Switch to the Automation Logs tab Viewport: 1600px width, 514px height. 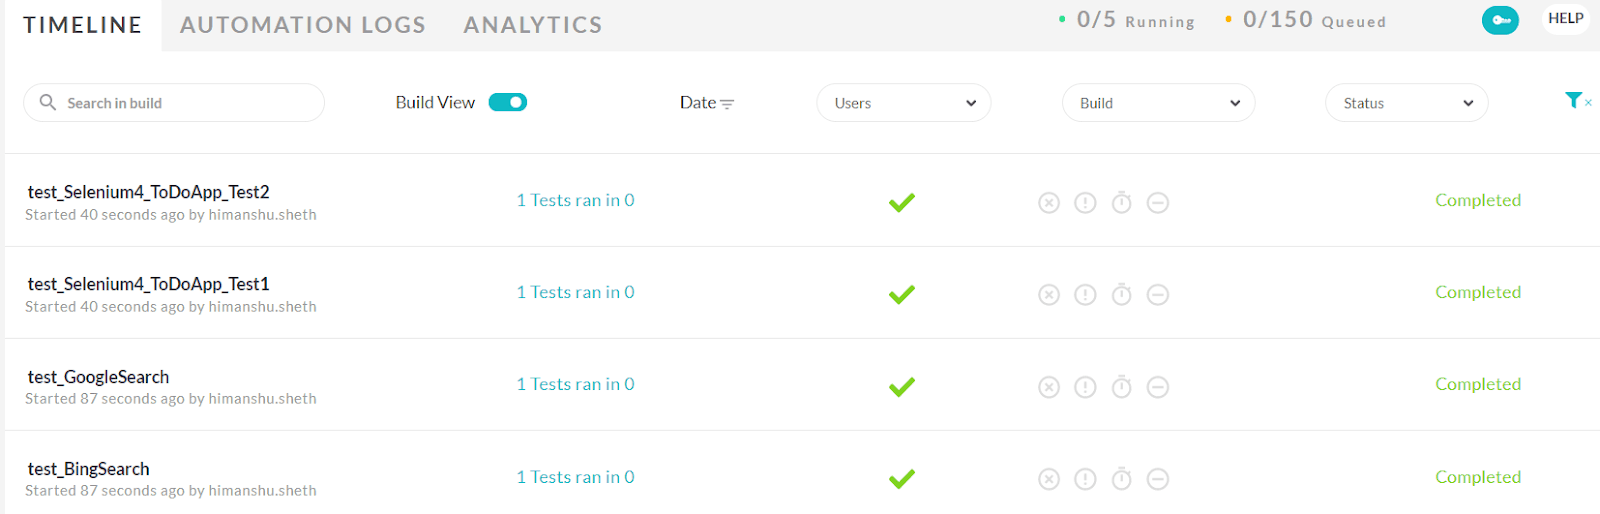click(303, 25)
